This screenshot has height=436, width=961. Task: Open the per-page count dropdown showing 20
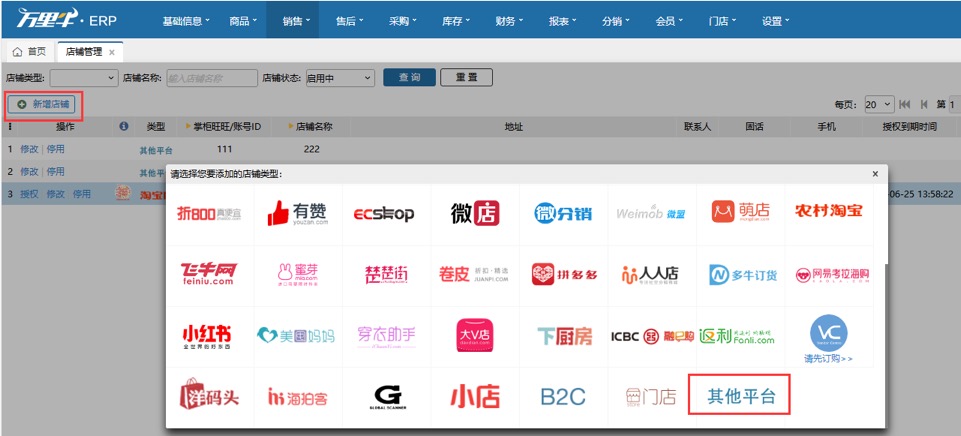[x=879, y=105]
